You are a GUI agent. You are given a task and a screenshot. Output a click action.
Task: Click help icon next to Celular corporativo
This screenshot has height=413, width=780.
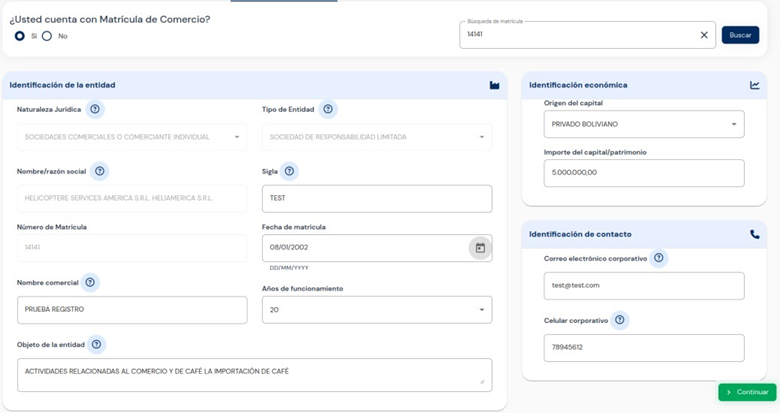(620, 320)
